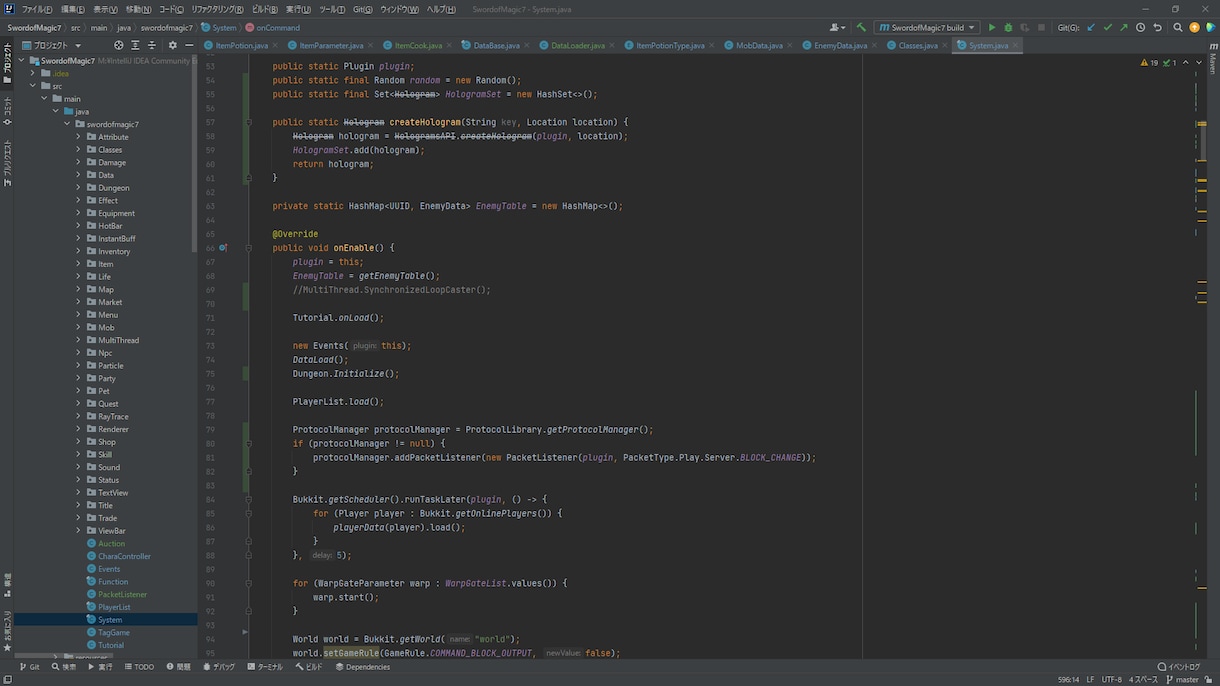Open project panel settings gear
The height and width of the screenshot is (686, 1220).
tap(172, 45)
